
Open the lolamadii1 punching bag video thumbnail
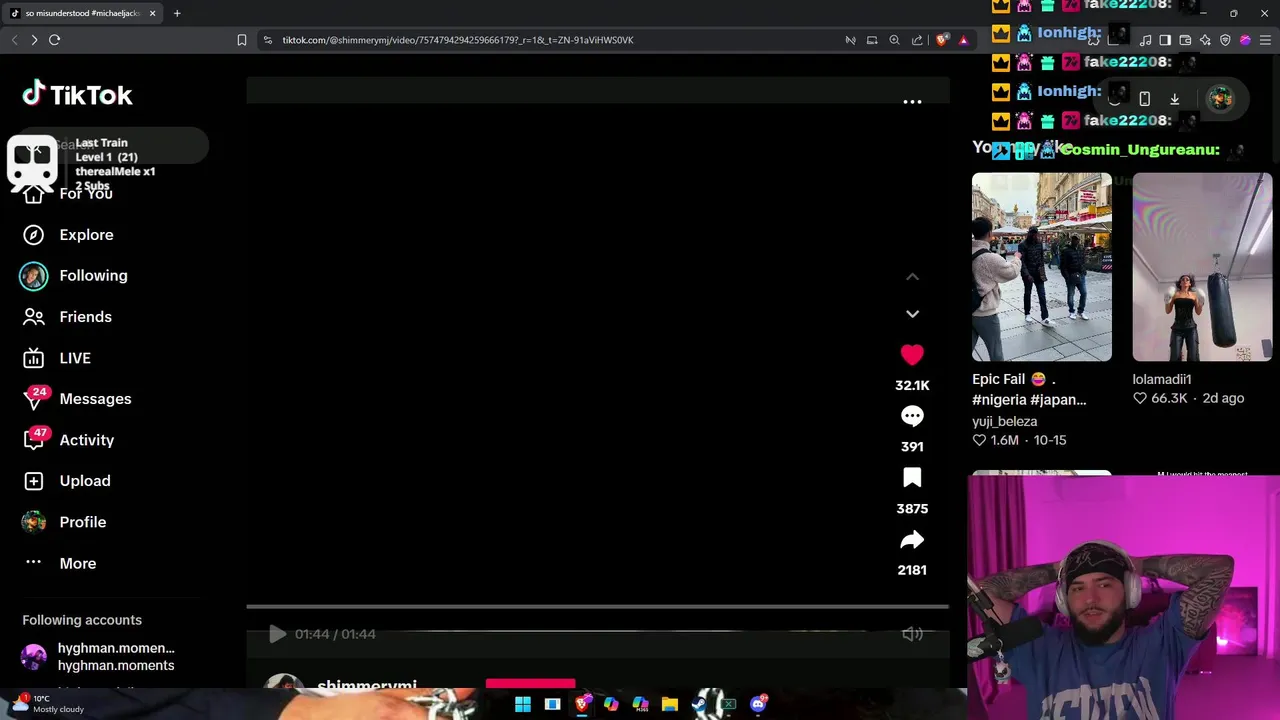(x=1202, y=267)
